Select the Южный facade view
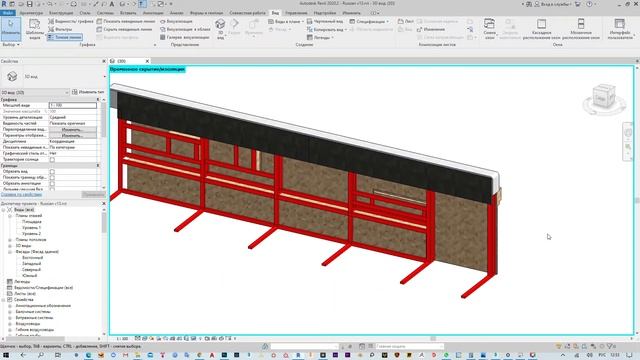This screenshot has width=640, height=360. [30, 276]
